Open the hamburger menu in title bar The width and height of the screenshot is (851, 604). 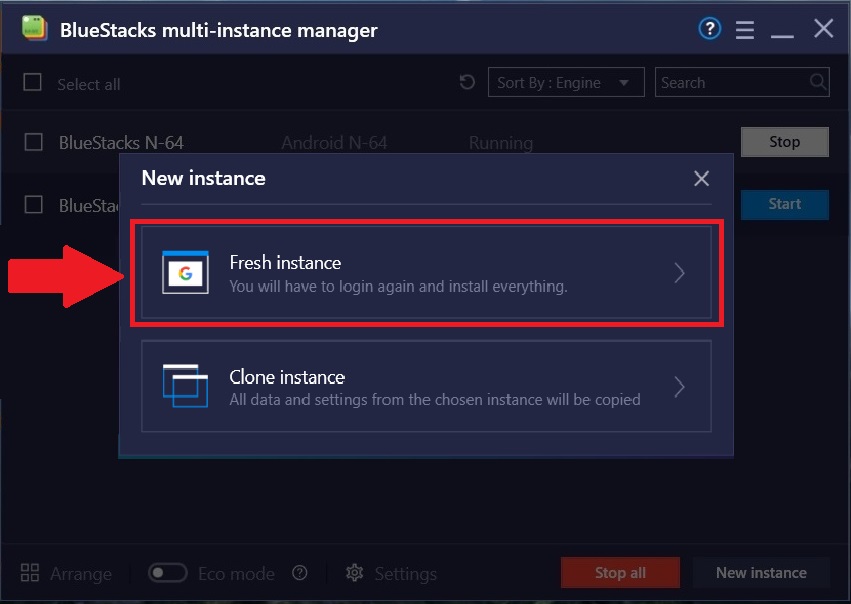point(745,30)
